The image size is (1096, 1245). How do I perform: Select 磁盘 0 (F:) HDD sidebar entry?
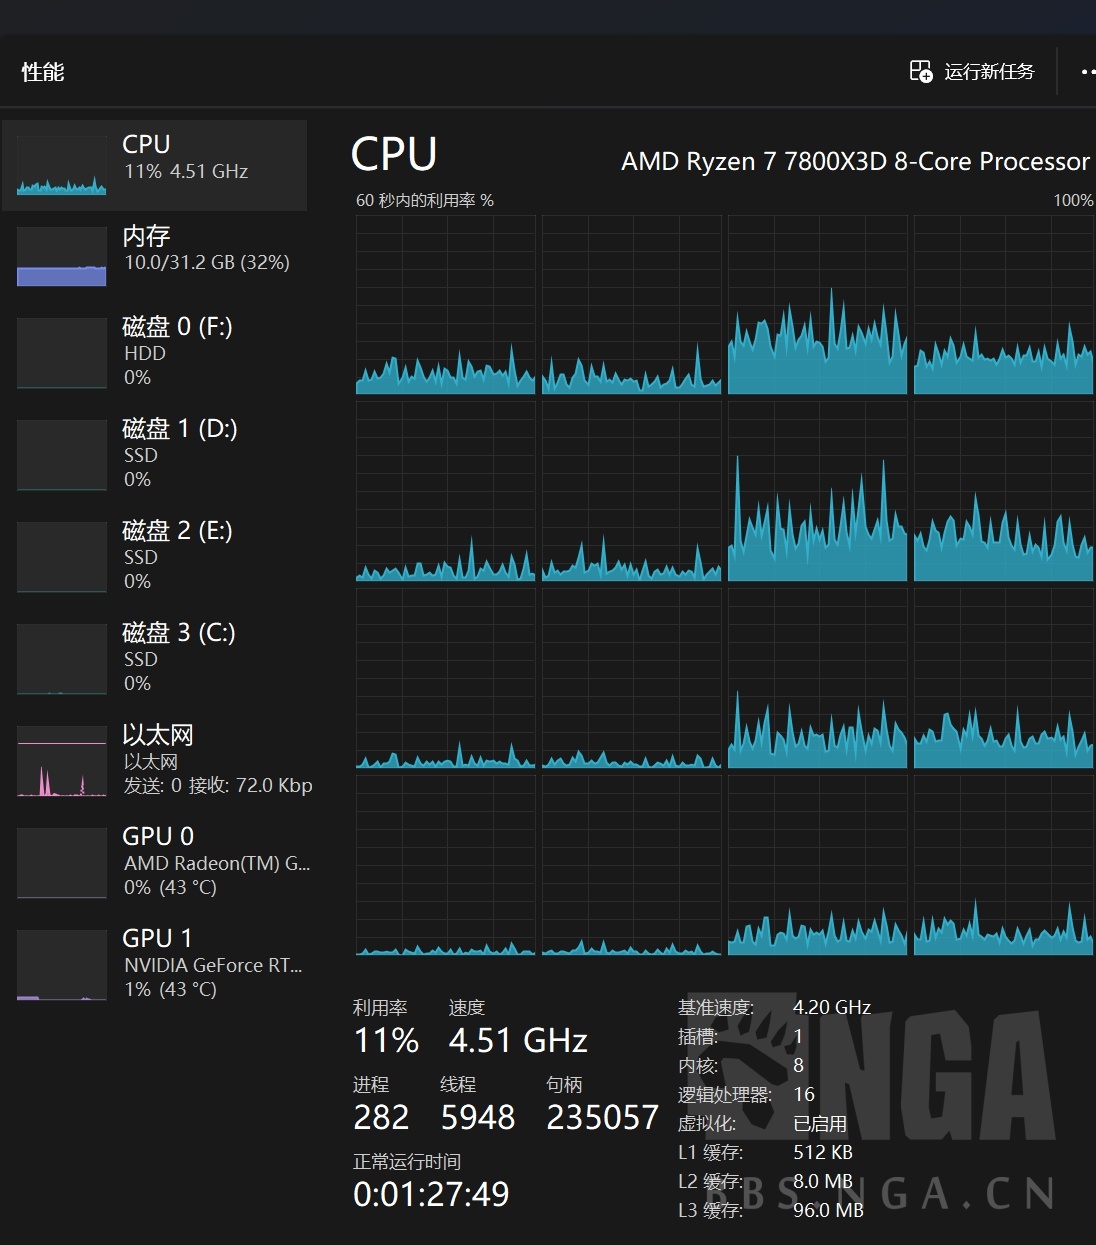155,352
